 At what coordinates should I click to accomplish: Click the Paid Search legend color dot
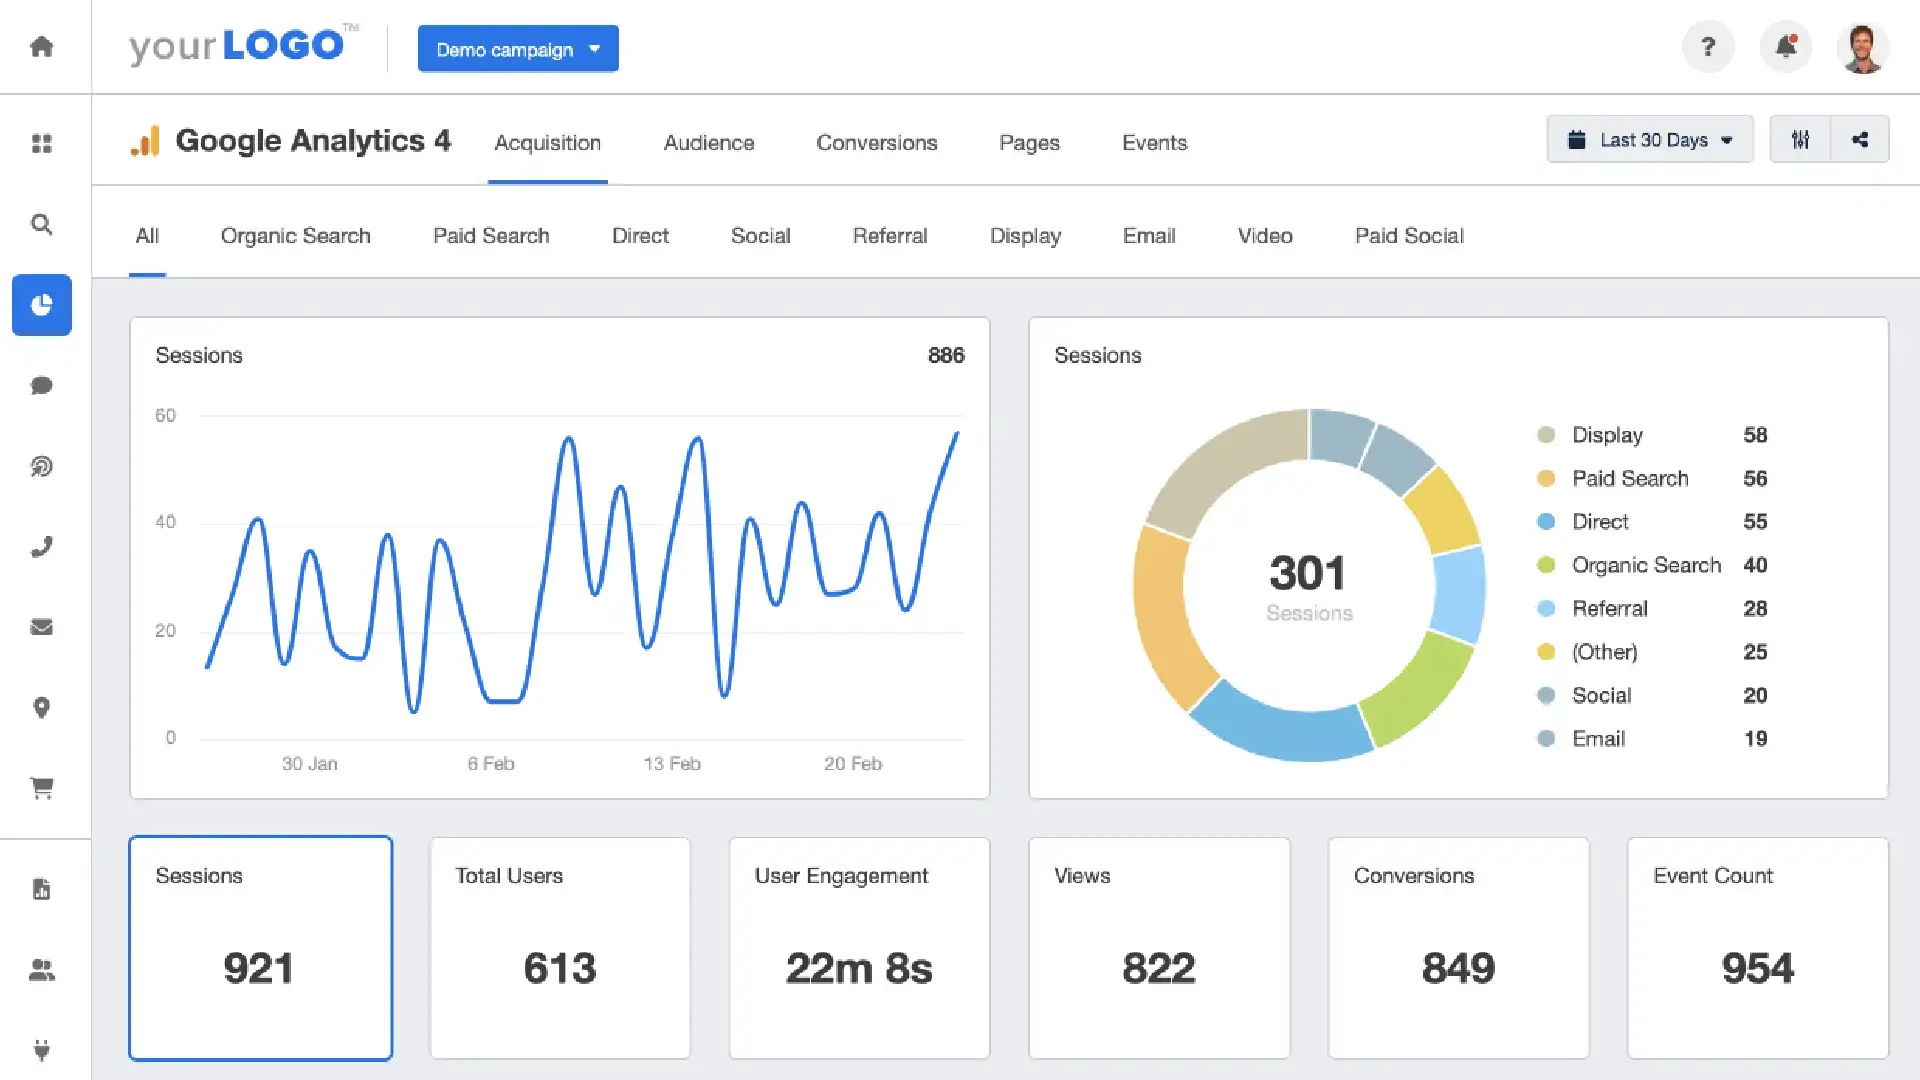(1546, 479)
